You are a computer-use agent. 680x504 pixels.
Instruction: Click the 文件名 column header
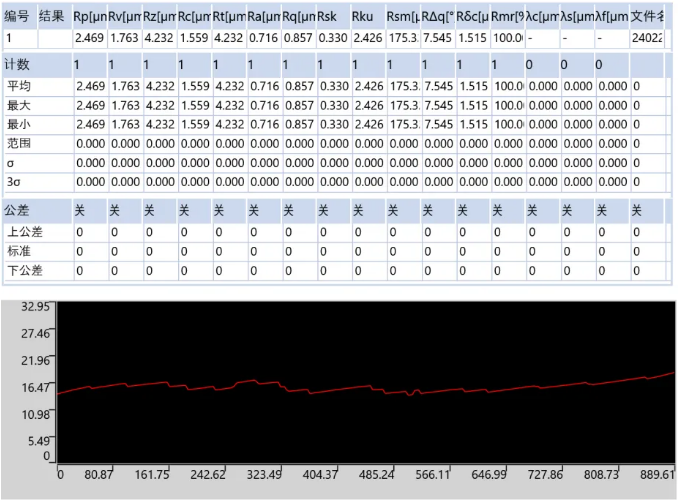point(644,16)
